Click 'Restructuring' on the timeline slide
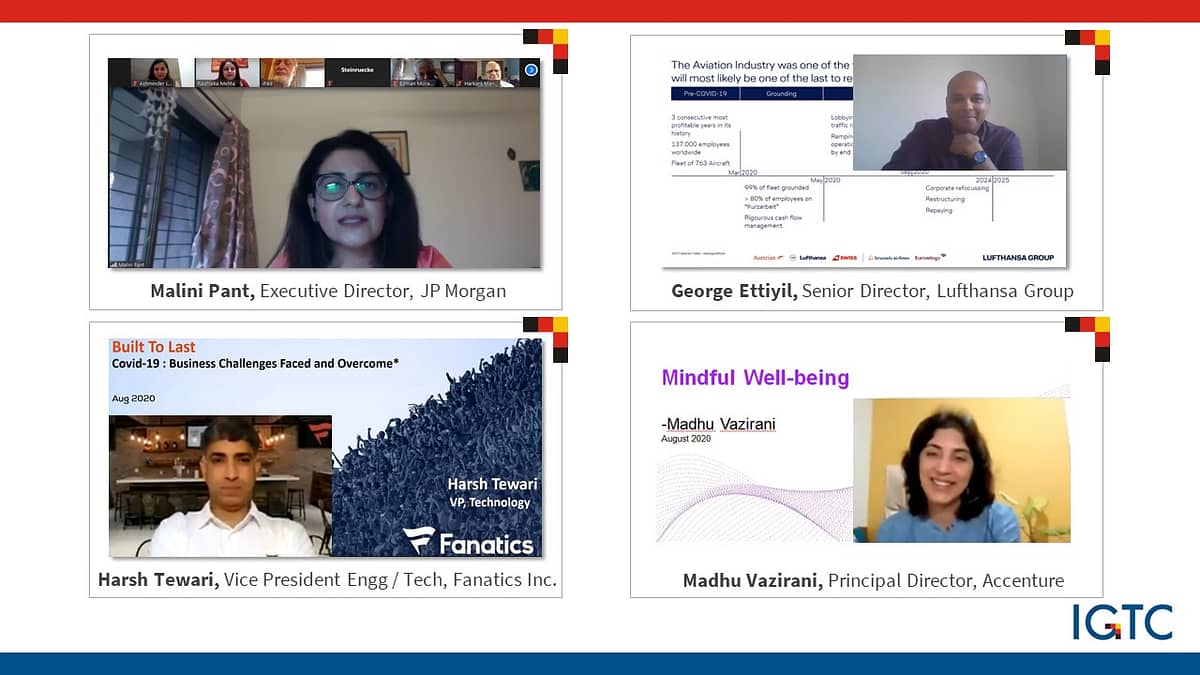The image size is (1200, 675). pyautogui.click(x=945, y=199)
